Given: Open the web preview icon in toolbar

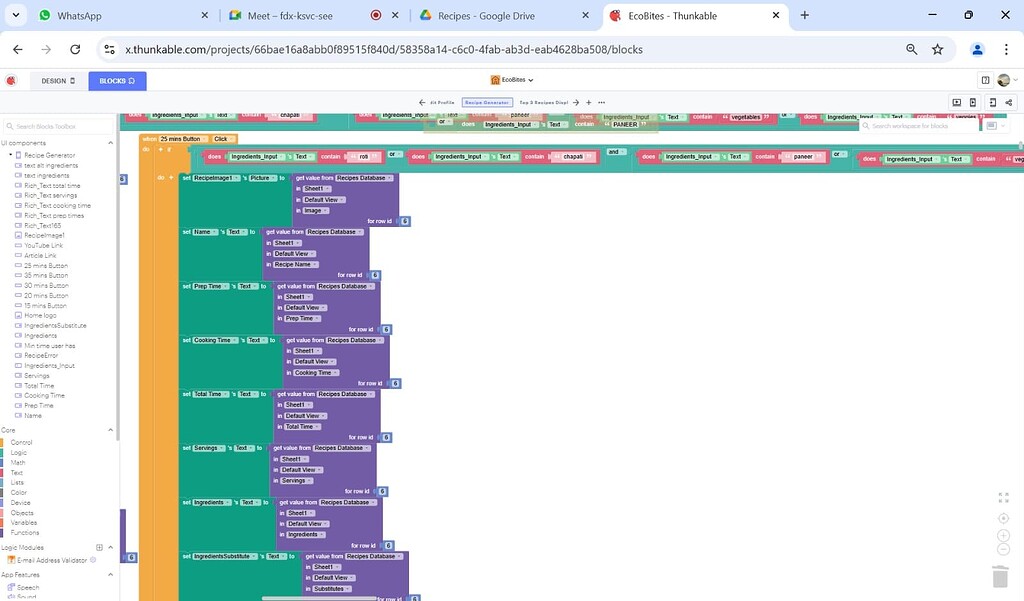Looking at the screenshot, I should pos(957,102).
